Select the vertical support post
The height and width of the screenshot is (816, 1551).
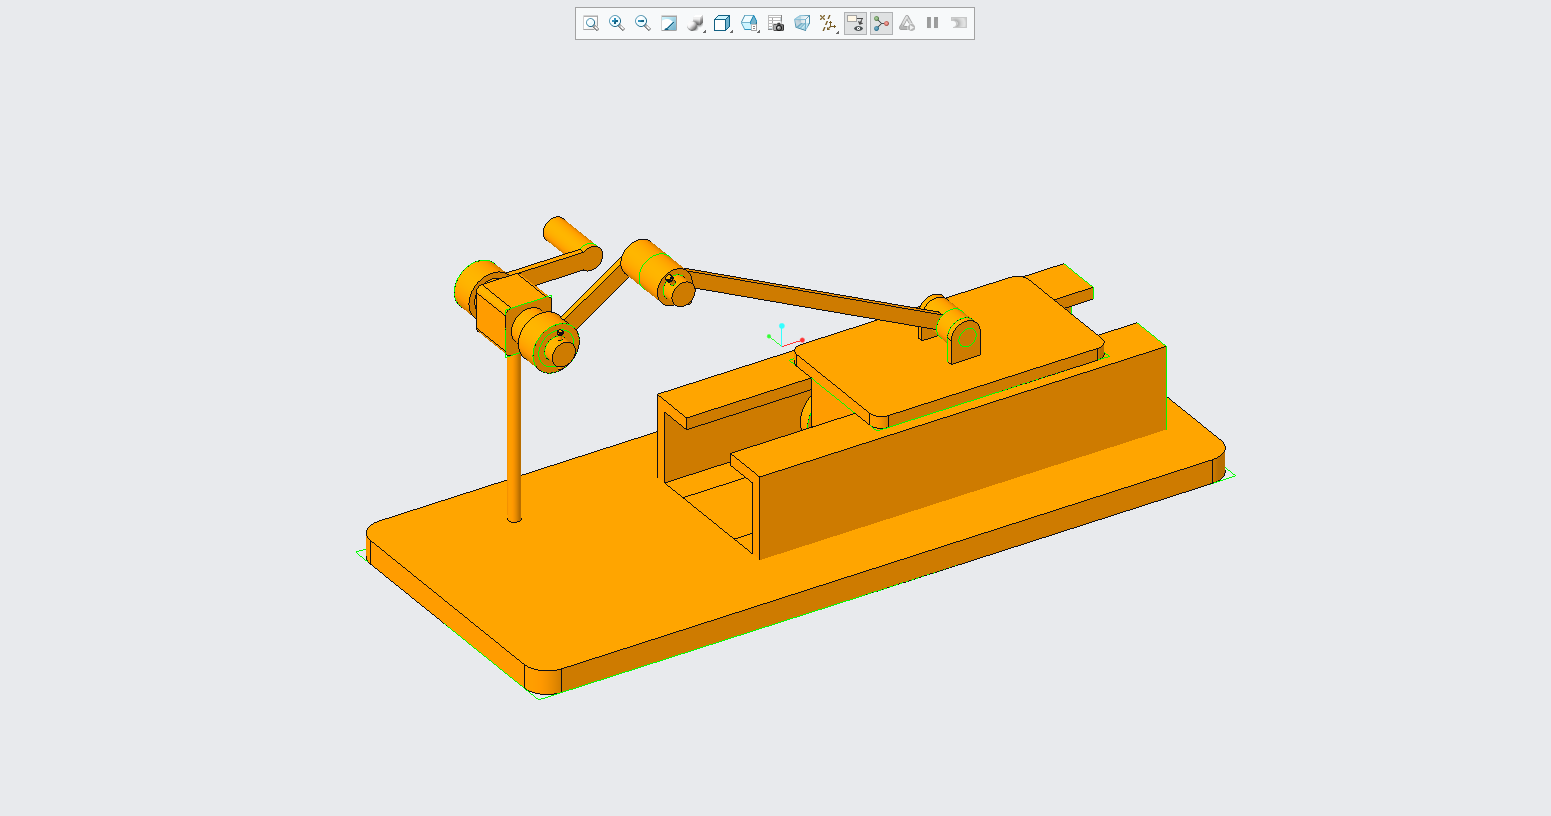point(514,440)
